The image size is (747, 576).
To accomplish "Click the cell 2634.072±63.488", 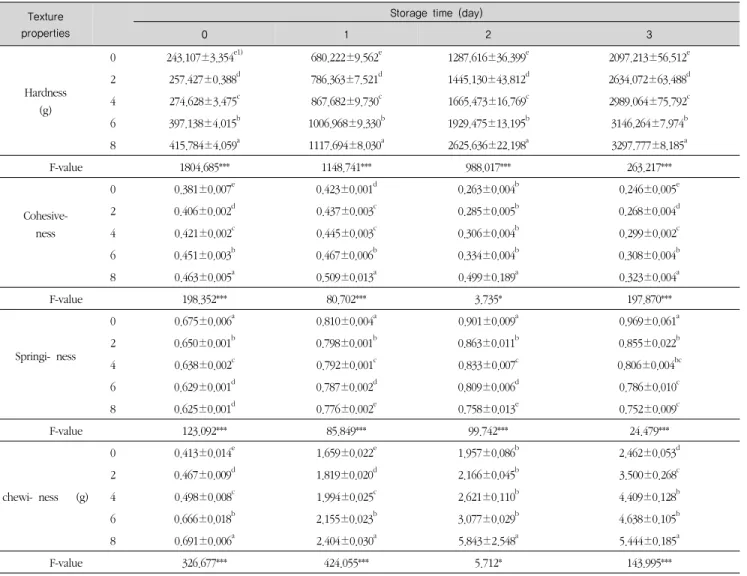I will [649, 79].
